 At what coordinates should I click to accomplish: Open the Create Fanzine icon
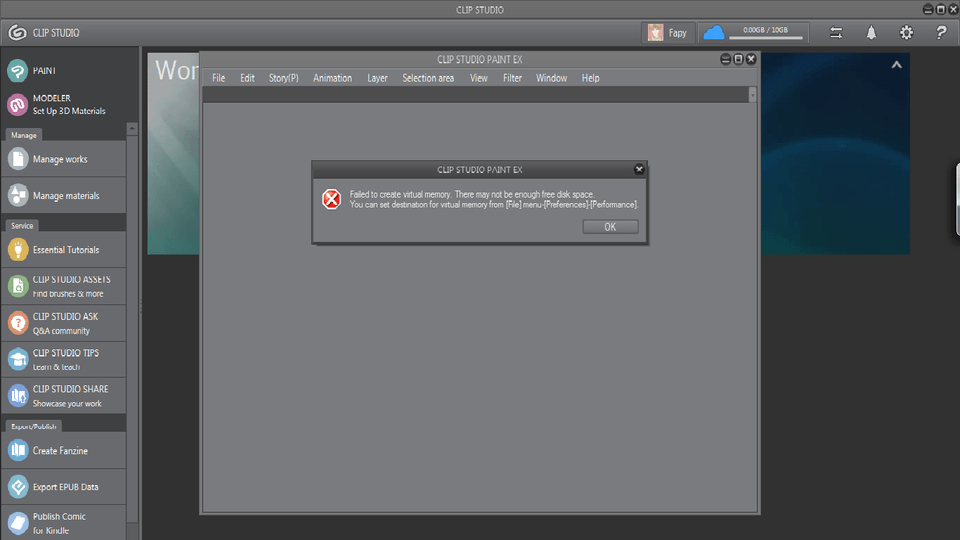tap(18, 451)
